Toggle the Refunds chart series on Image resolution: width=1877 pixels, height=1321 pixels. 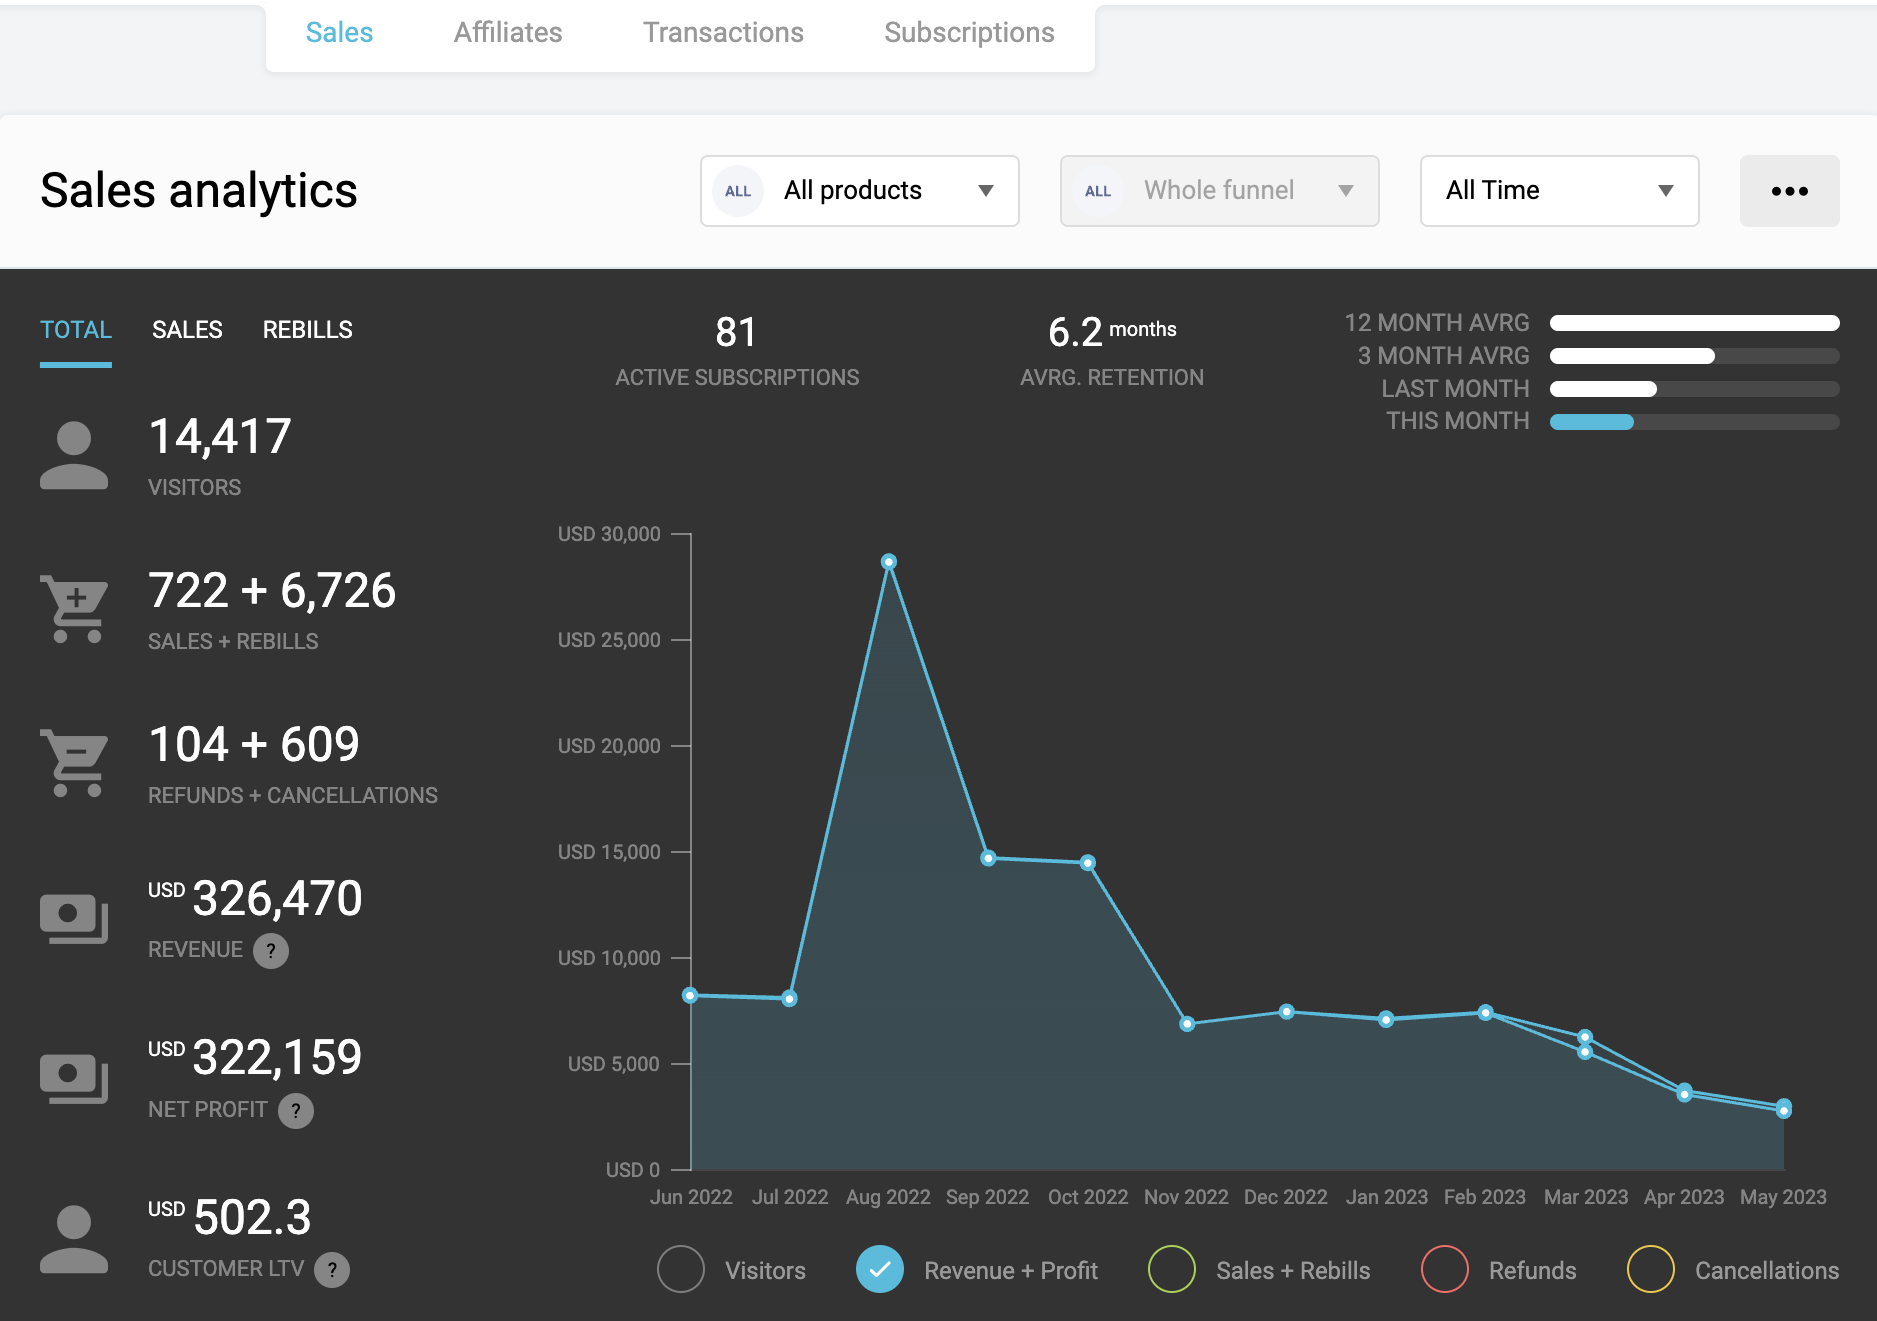pyautogui.click(x=1444, y=1270)
